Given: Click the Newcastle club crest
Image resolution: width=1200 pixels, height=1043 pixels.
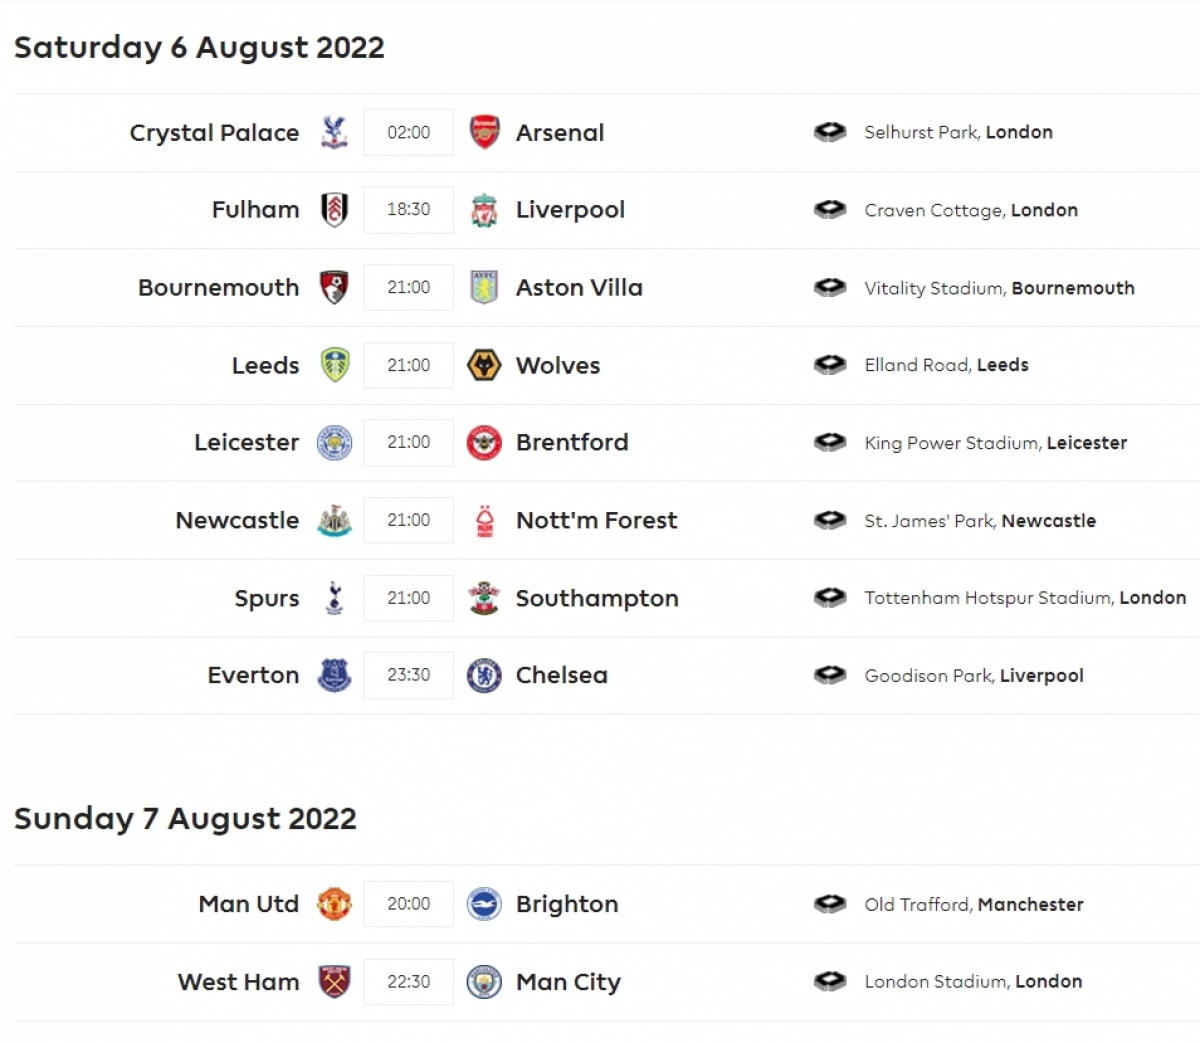Looking at the screenshot, I should point(334,520).
